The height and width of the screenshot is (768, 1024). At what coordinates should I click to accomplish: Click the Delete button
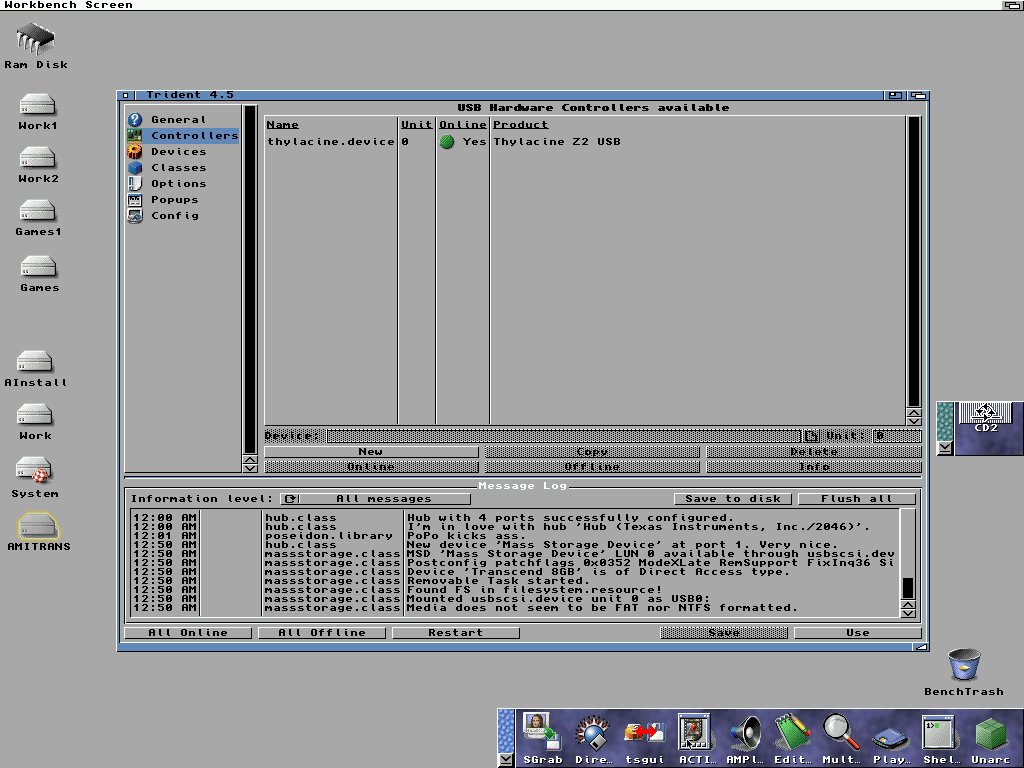[814, 451]
